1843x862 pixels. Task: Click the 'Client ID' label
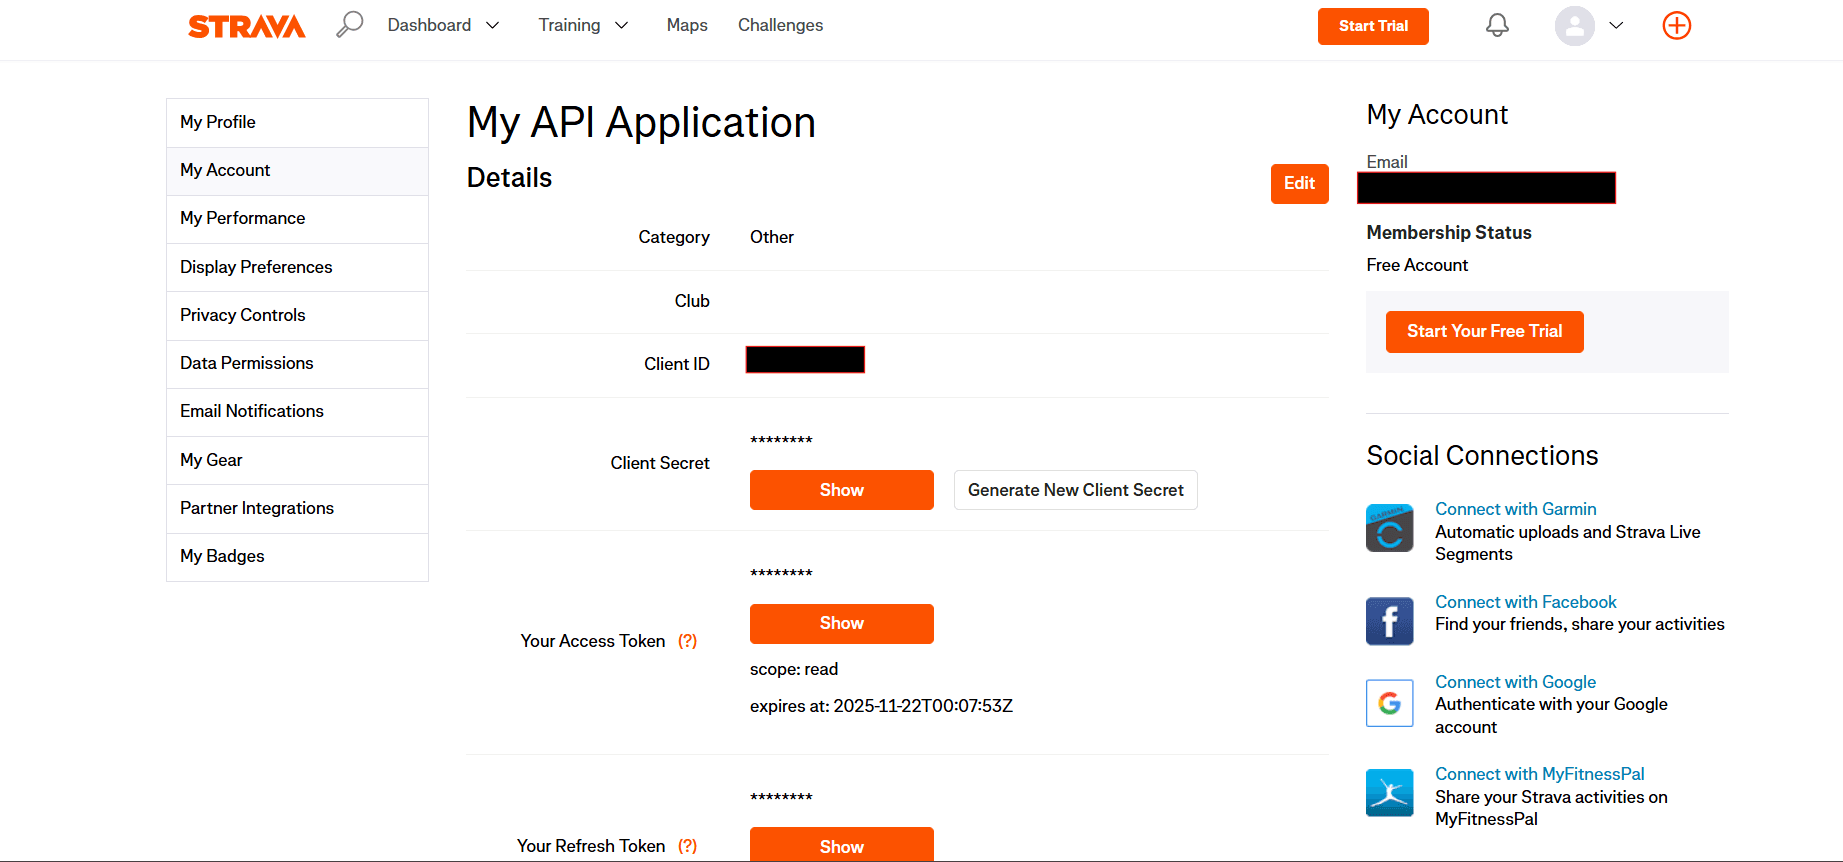coord(677,364)
